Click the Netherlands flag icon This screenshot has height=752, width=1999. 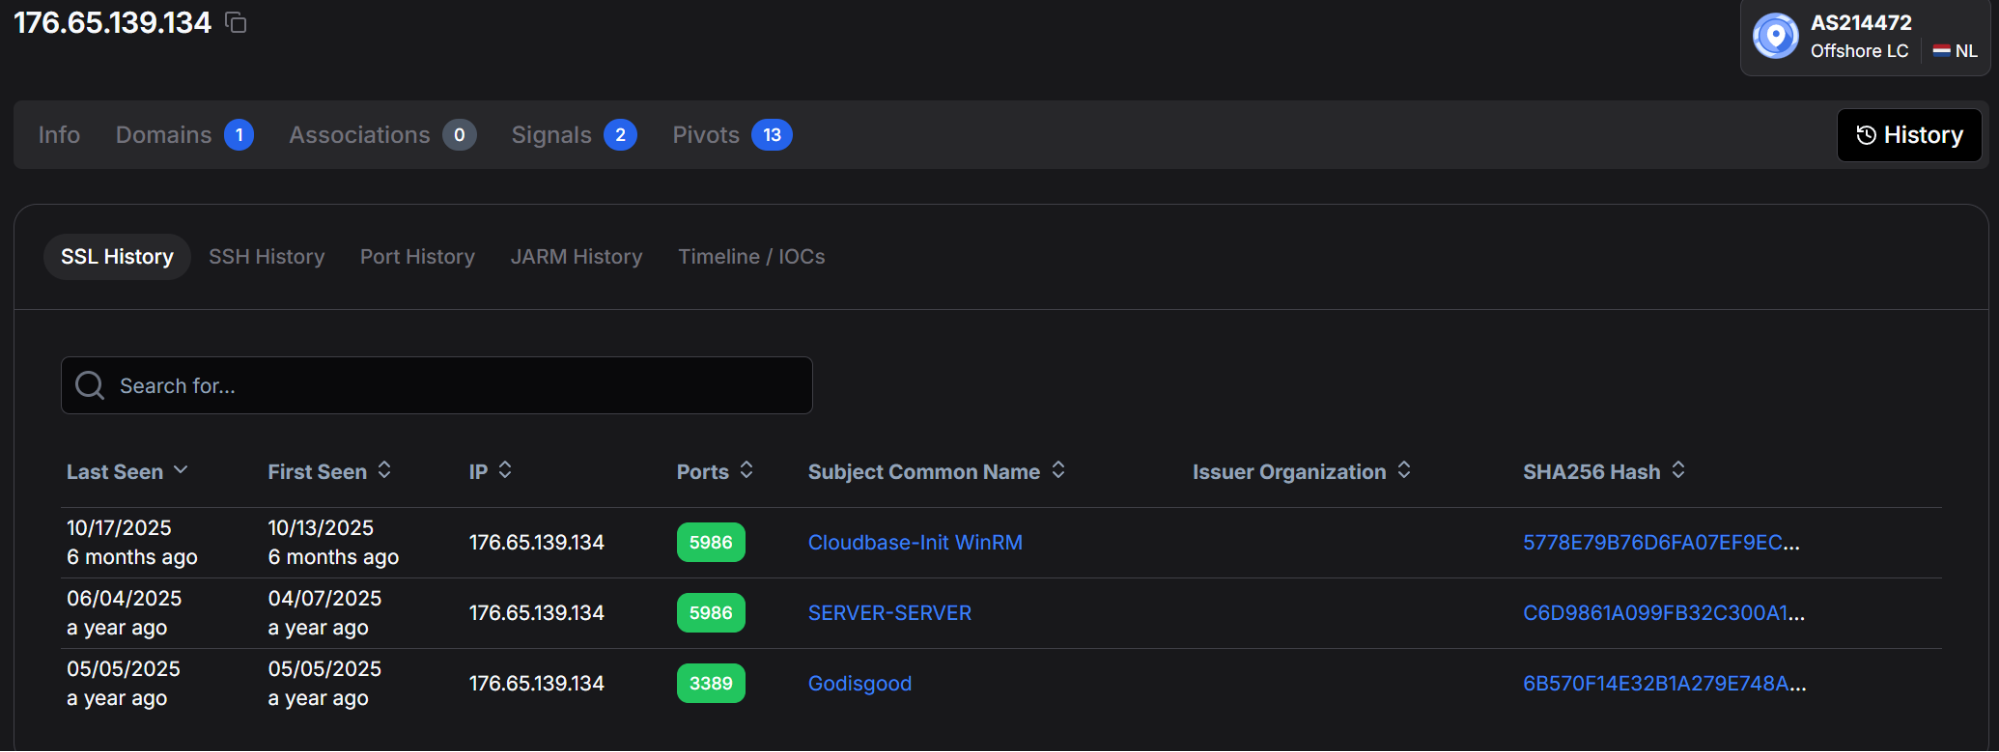pos(1941,51)
